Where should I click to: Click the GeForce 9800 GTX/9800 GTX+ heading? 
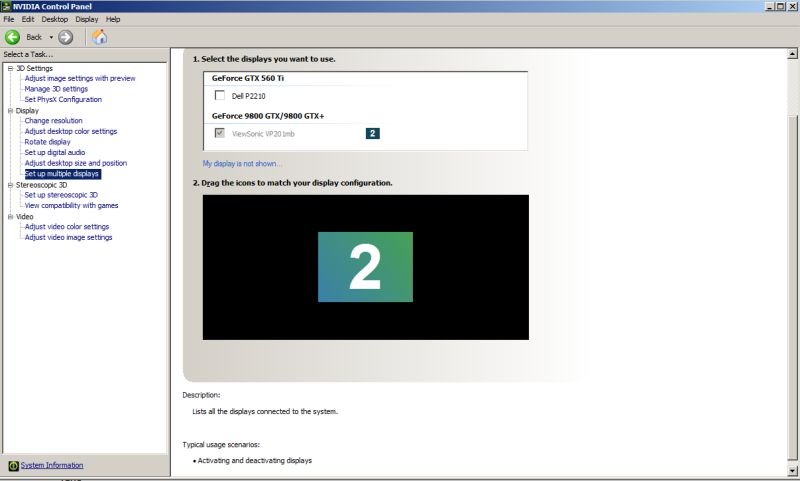click(268, 116)
